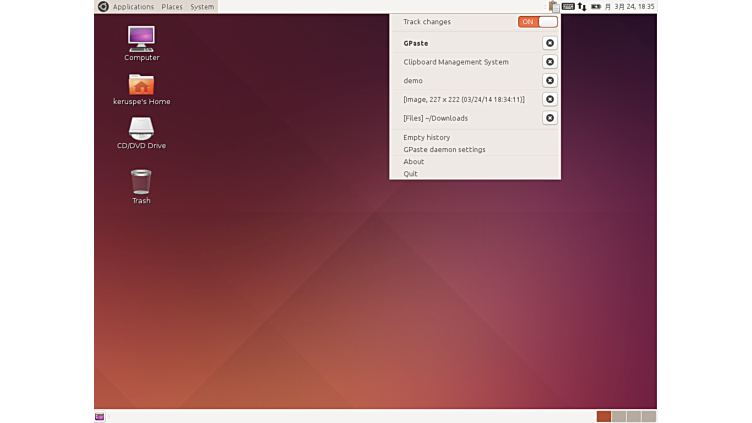
Task: Click the show desktop button in the bottom panel
Action: [99, 416]
